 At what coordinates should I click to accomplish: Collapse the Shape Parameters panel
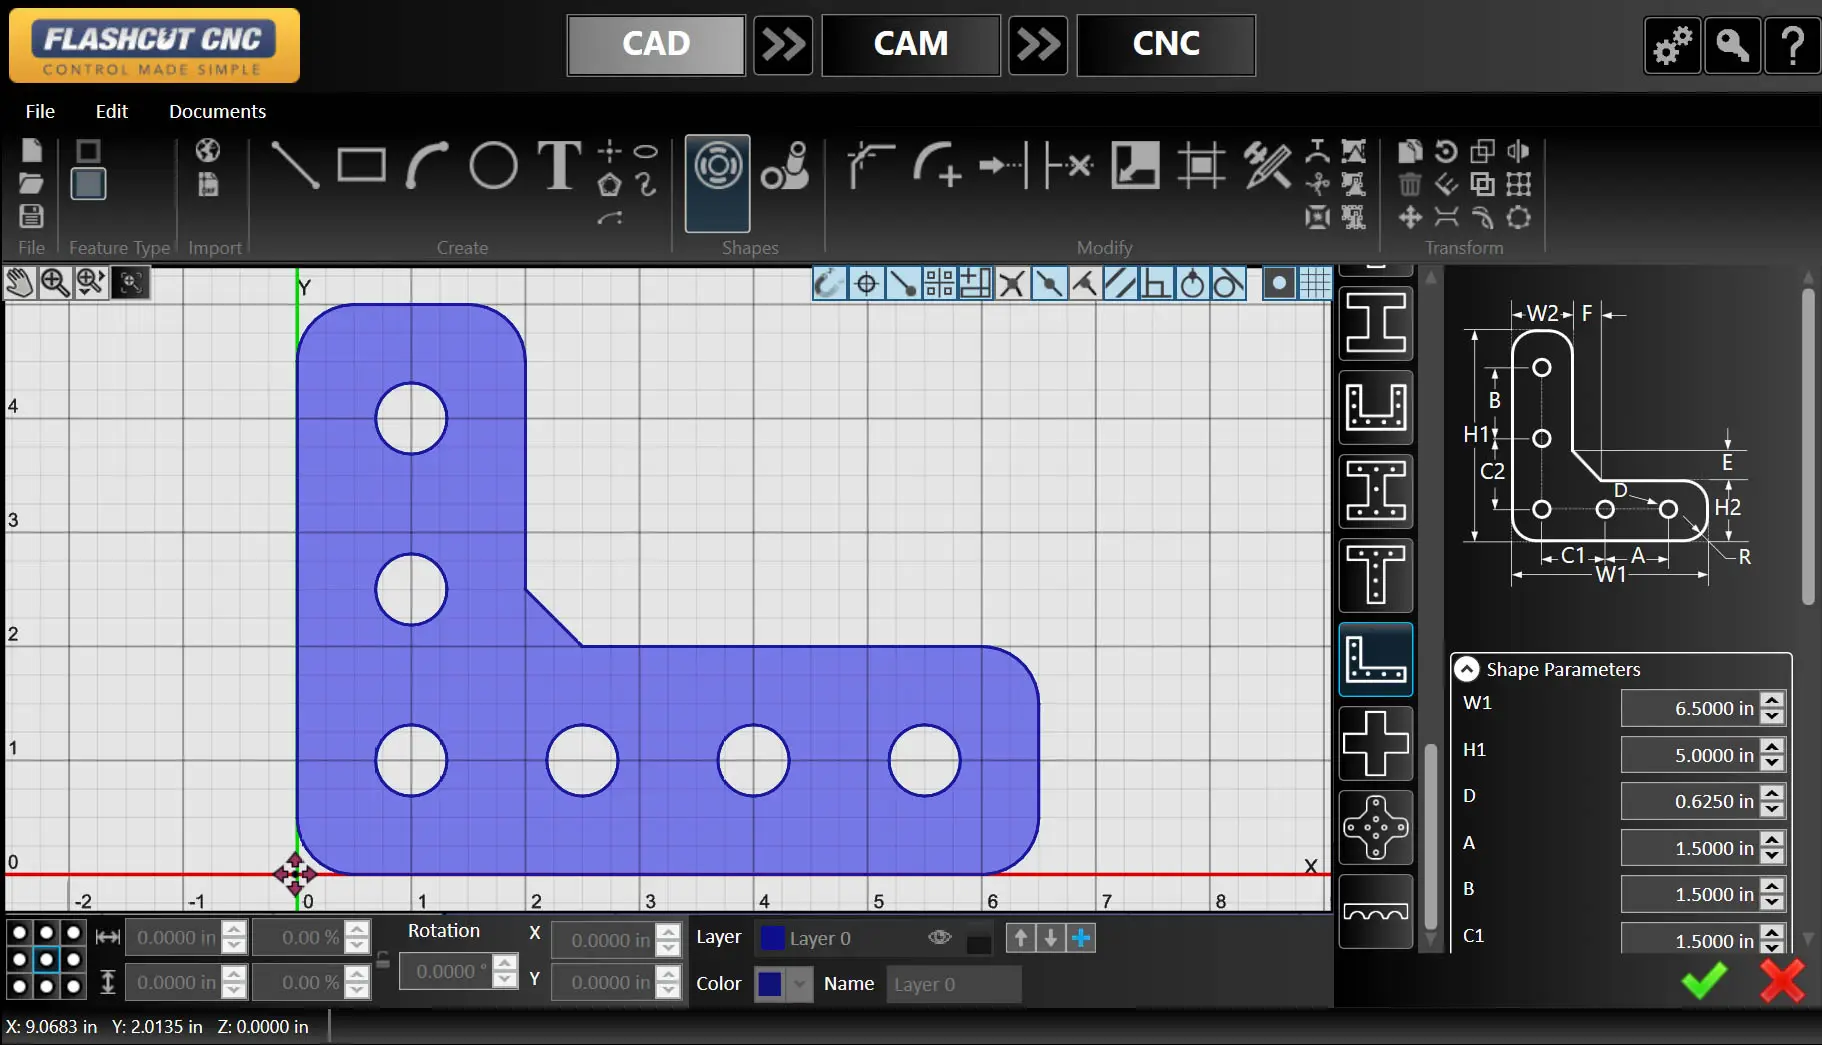pos(1466,669)
